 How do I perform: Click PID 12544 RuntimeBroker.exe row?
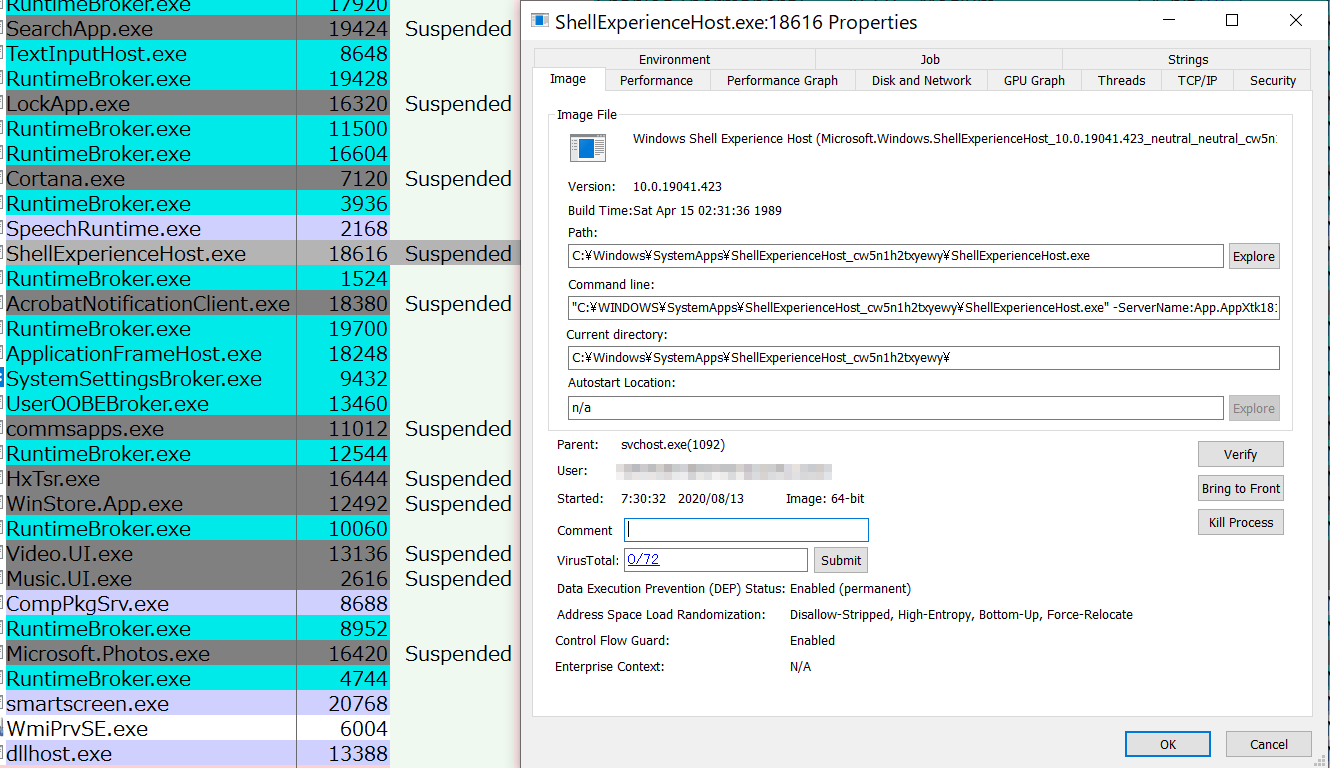point(197,454)
